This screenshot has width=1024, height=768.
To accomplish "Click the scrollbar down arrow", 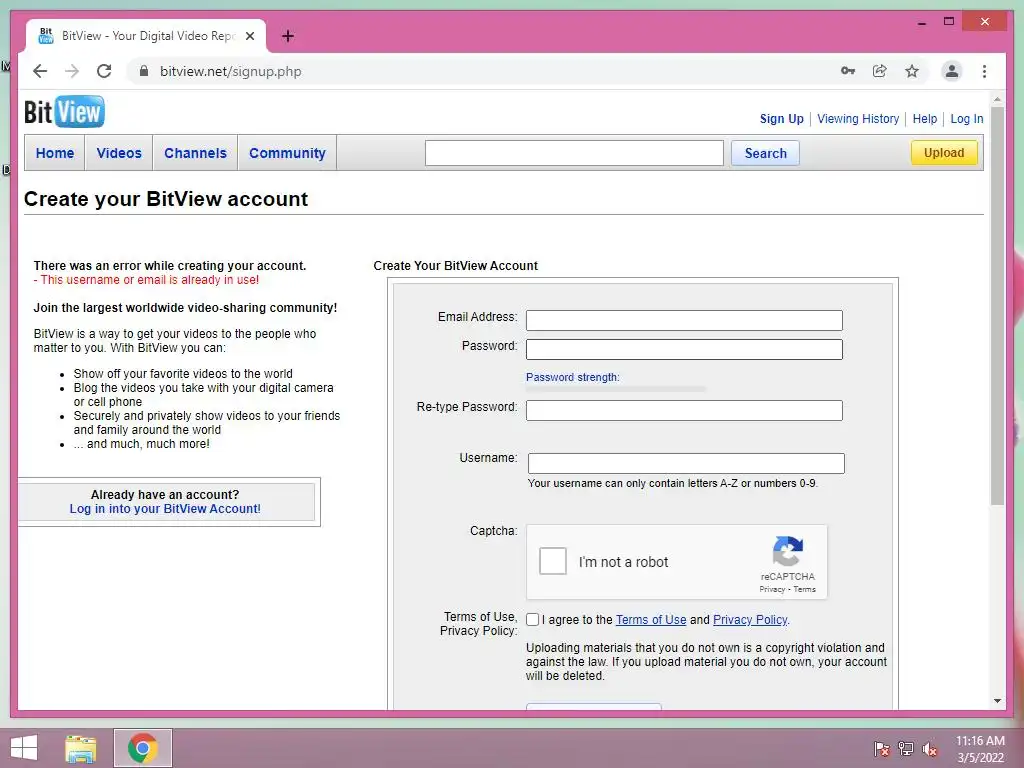I will pyautogui.click(x=997, y=701).
